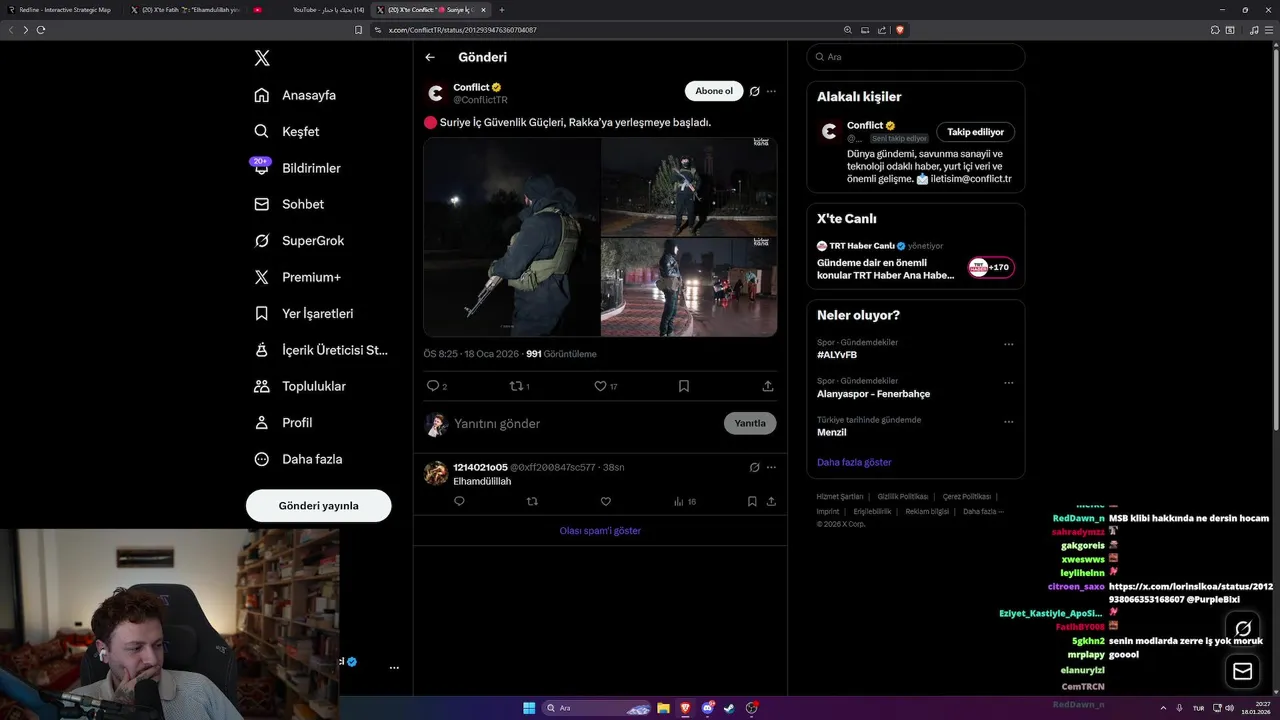Share the Elhamdülillah comment
Image resolution: width=1280 pixels, height=720 pixels.
771,502
